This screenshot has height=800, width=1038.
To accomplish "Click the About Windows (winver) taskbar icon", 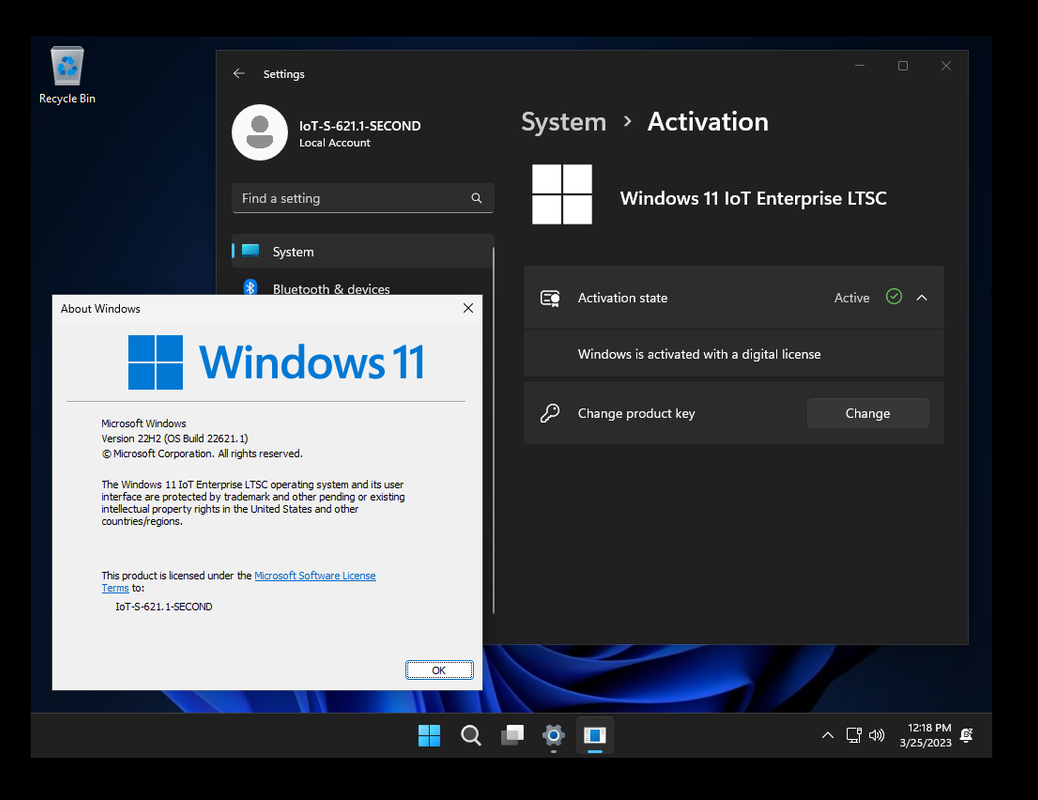I will coord(594,735).
